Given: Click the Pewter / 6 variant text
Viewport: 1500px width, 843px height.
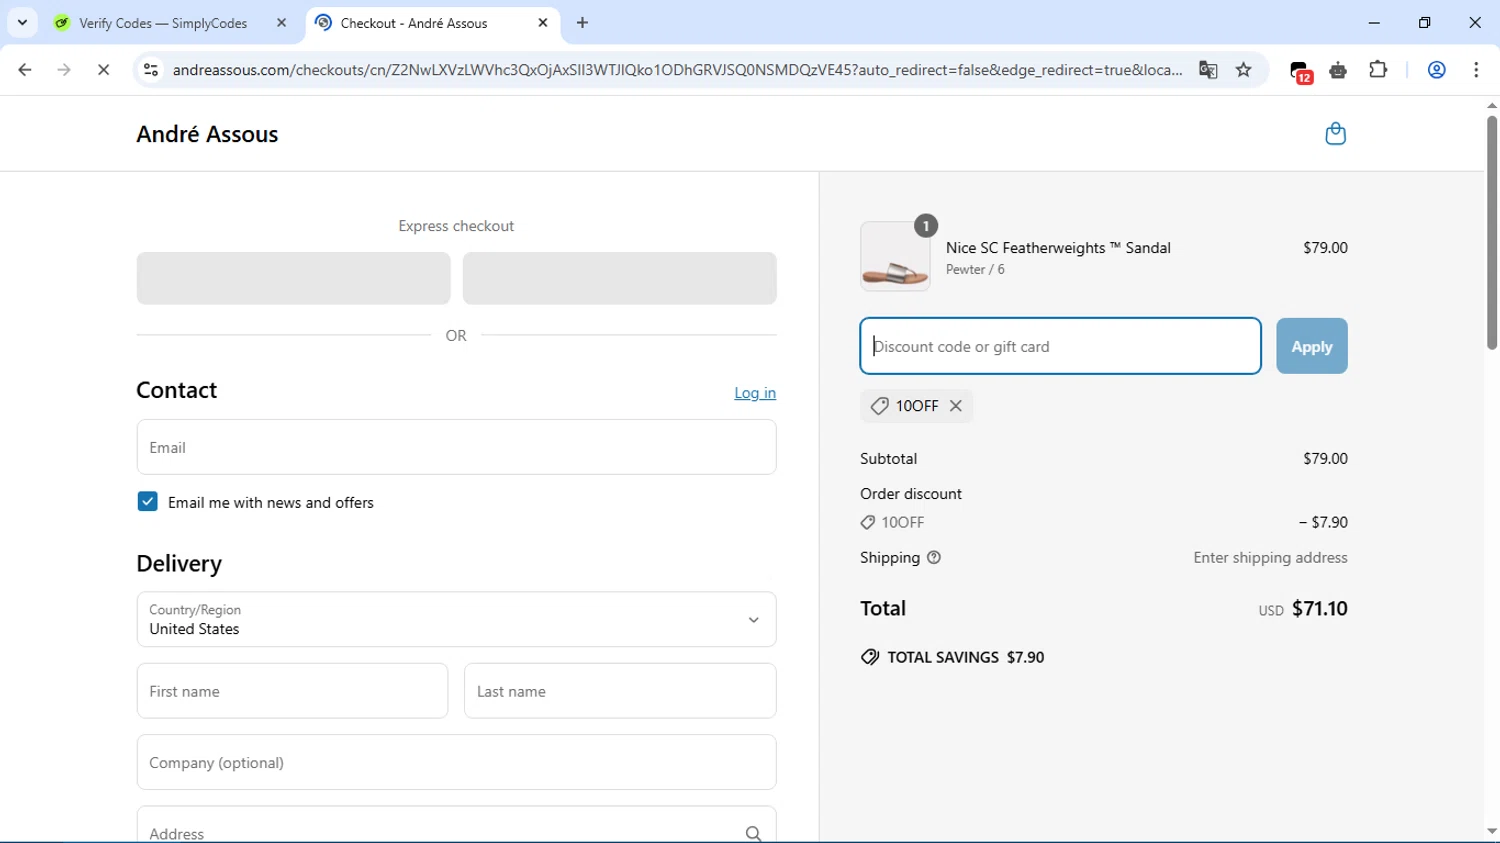Looking at the screenshot, I should 975,269.
